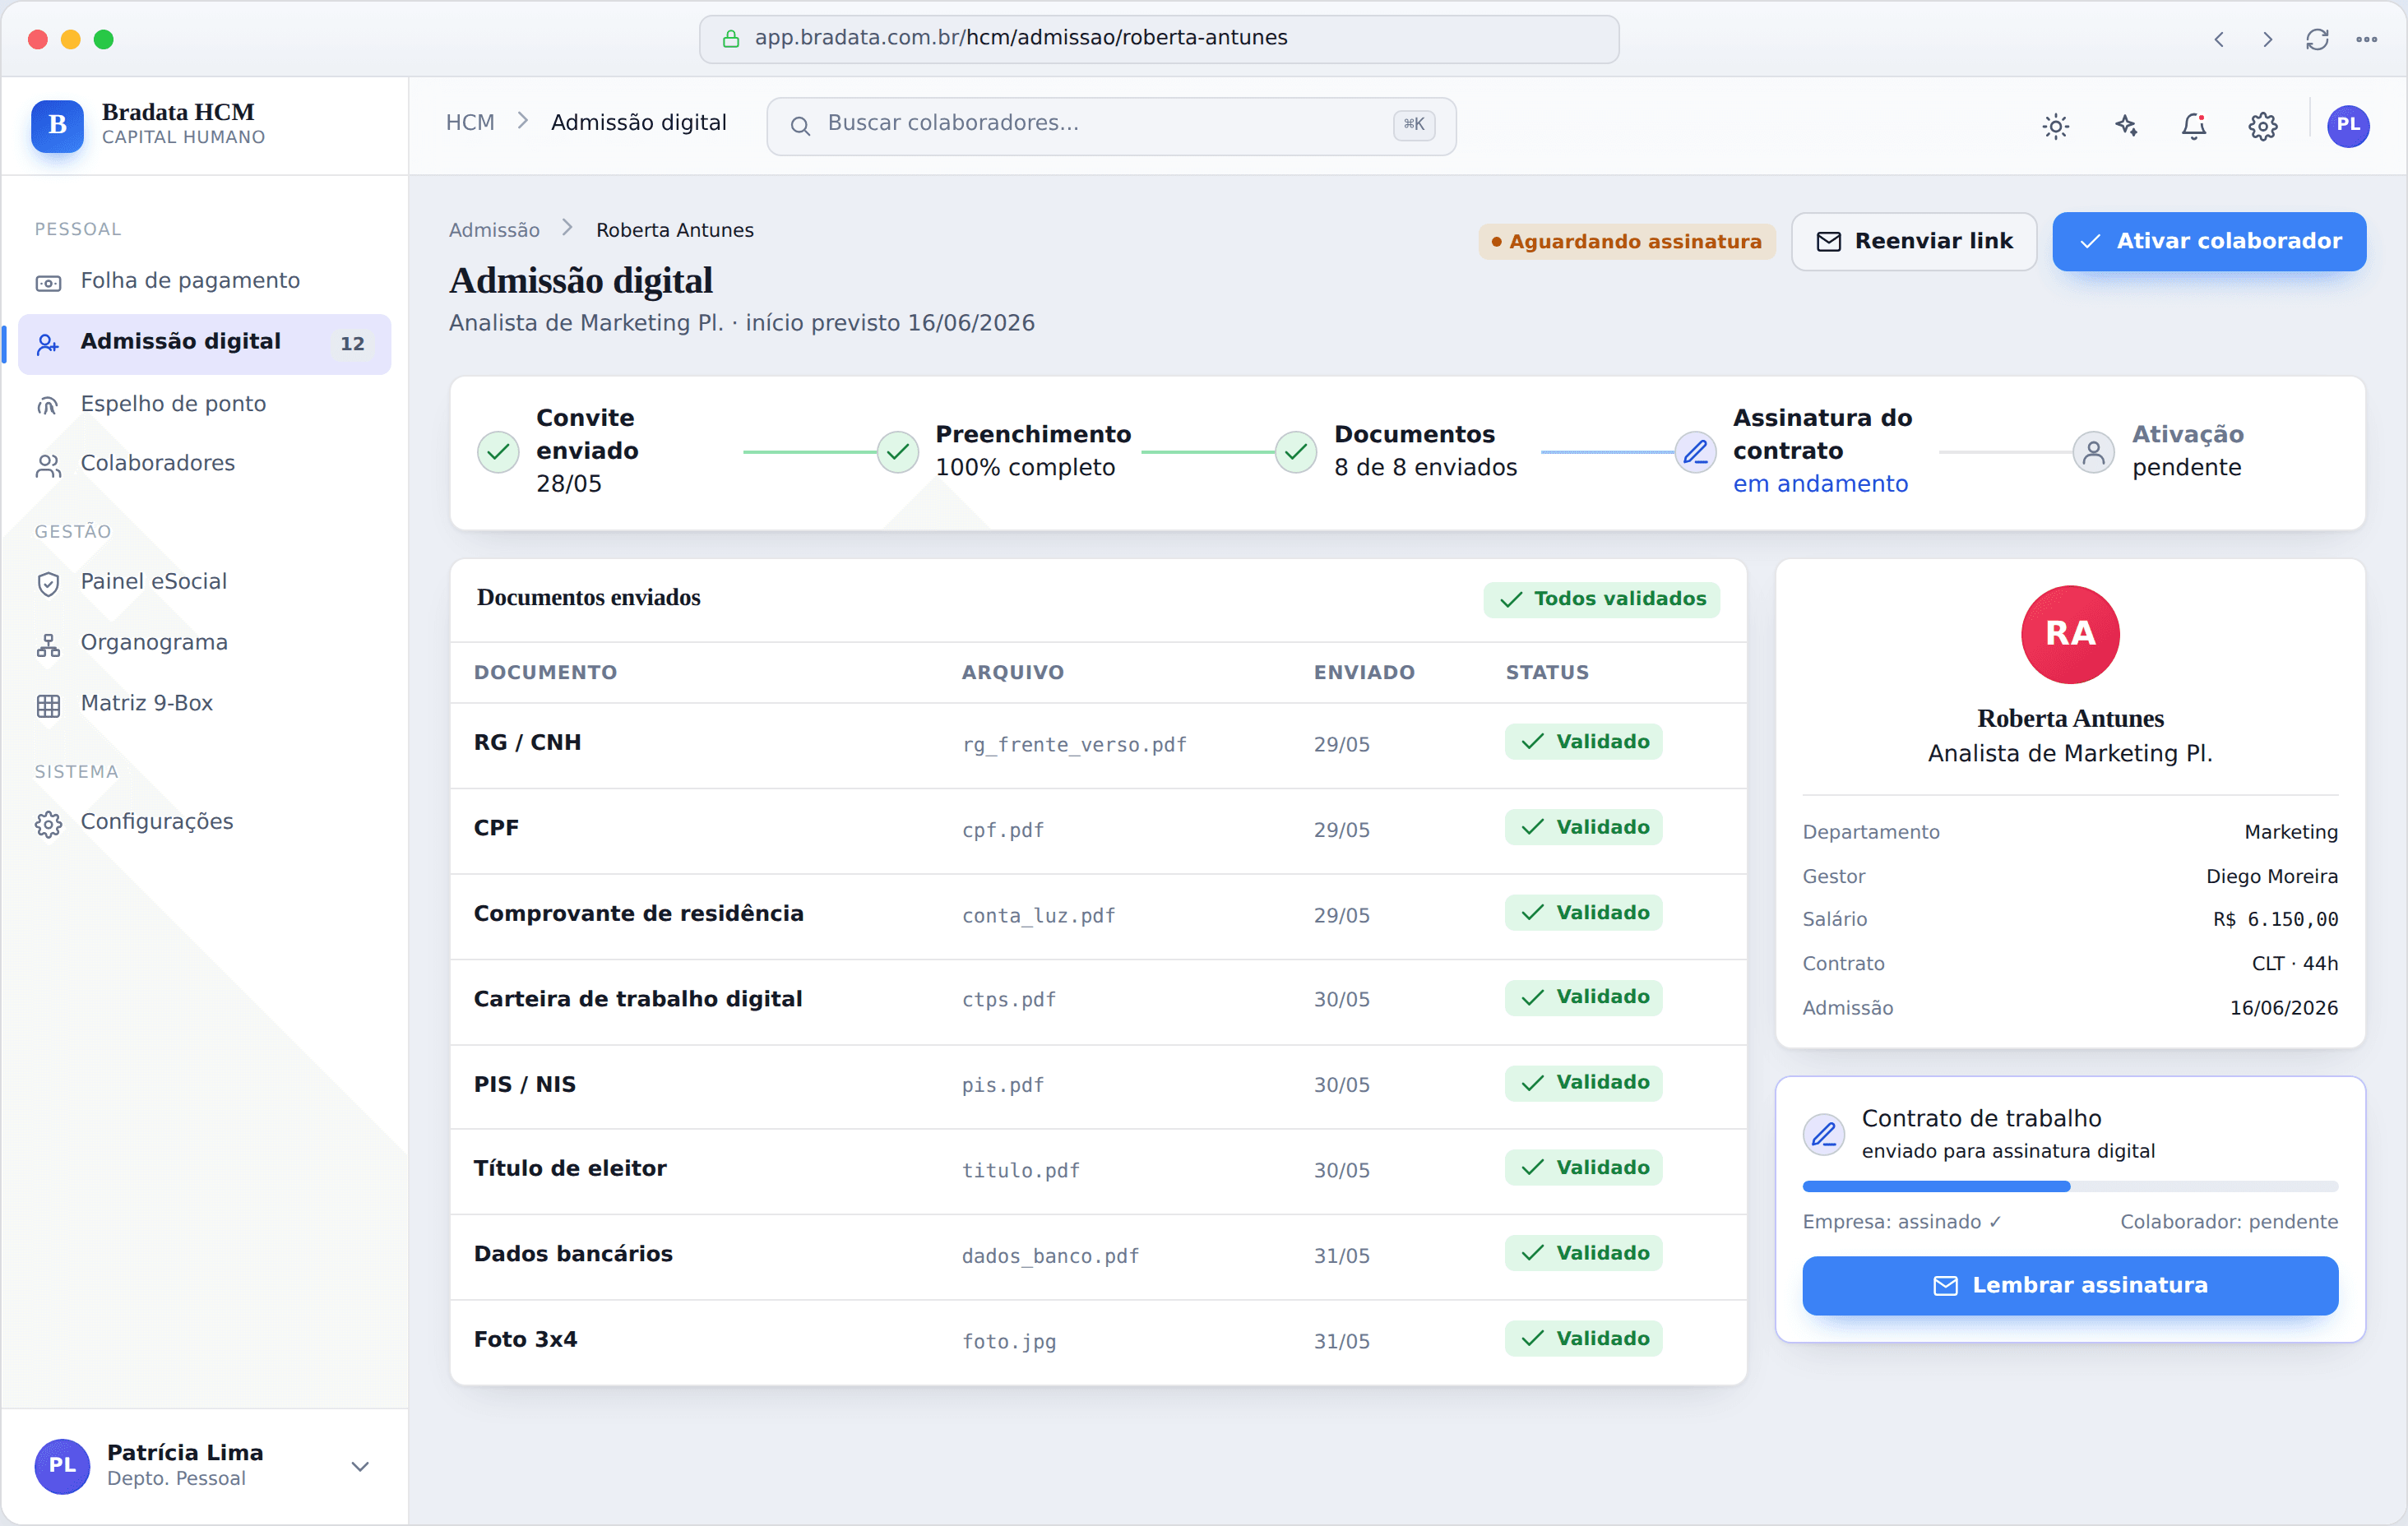Image resolution: width=2408 pixels, height=1526 pixels.
Task: Open PL profile avatar in top bar
Action: [x=2347, y=126]
